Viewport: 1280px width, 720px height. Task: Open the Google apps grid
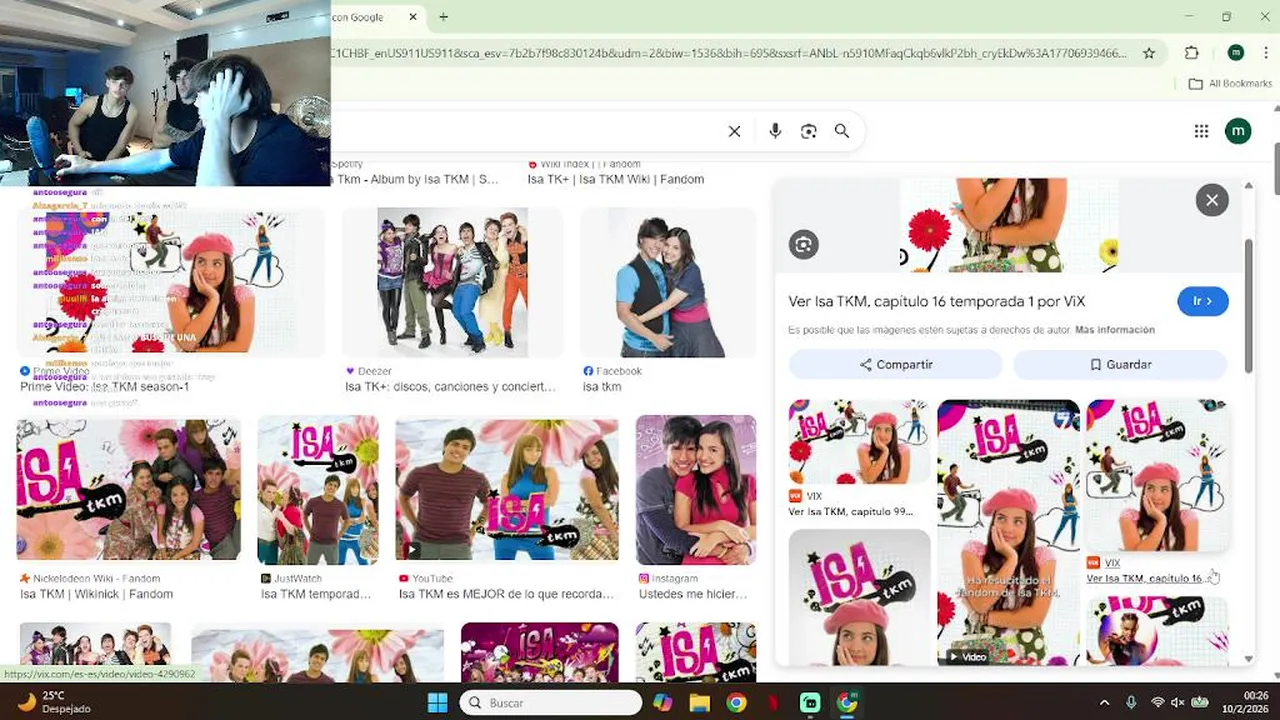click(x=1201, y=131)
